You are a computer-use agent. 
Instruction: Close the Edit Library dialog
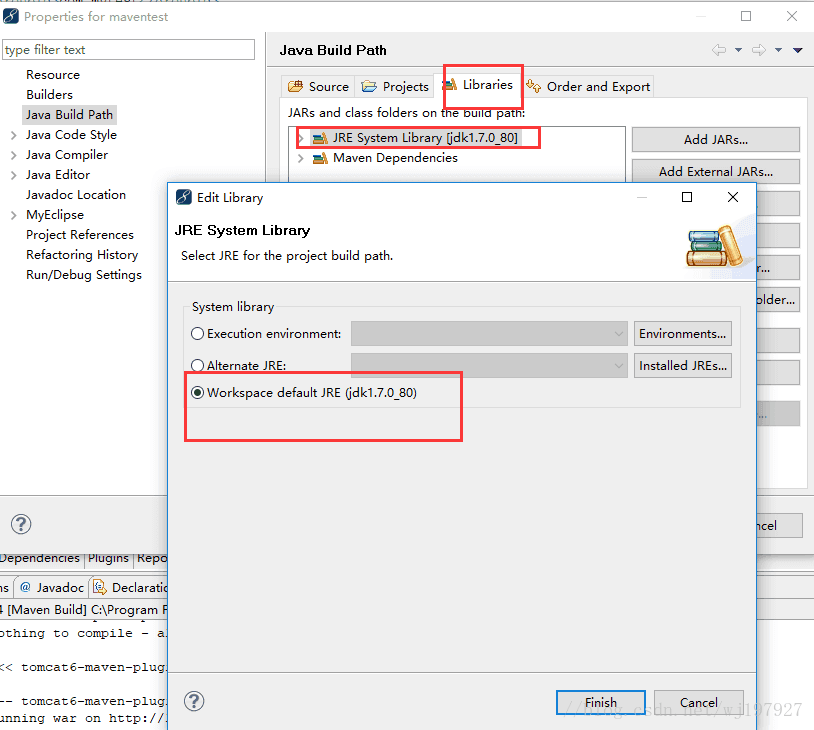[733, 197]
